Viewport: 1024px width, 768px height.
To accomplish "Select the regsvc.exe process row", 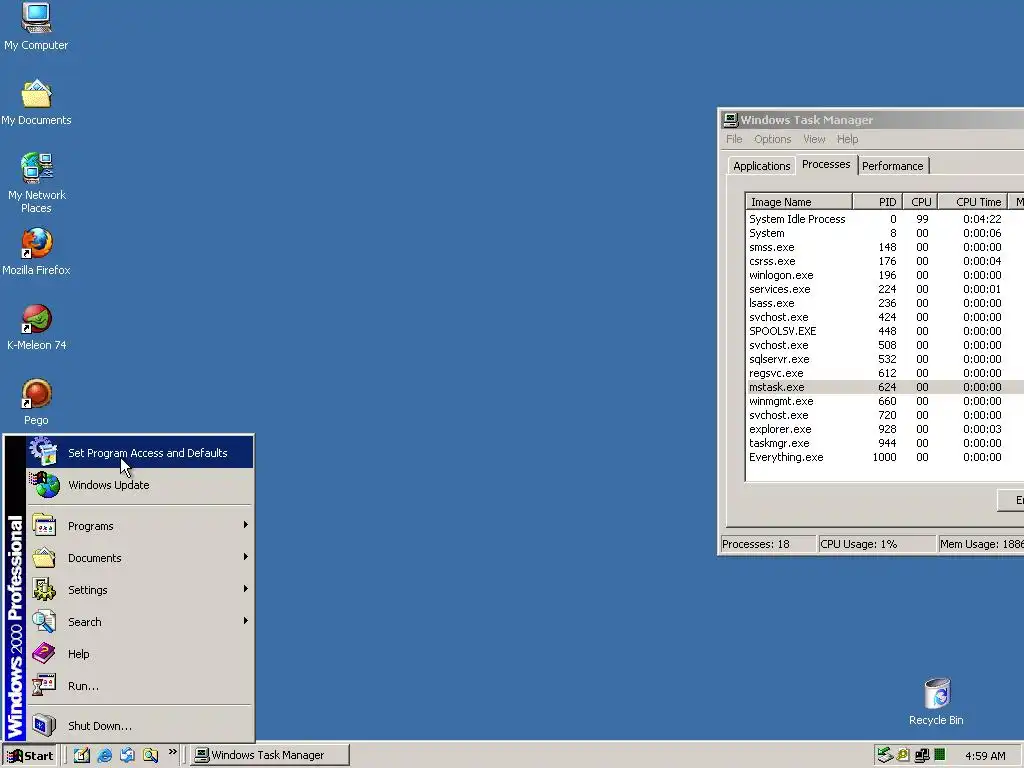I will (885, 373).
